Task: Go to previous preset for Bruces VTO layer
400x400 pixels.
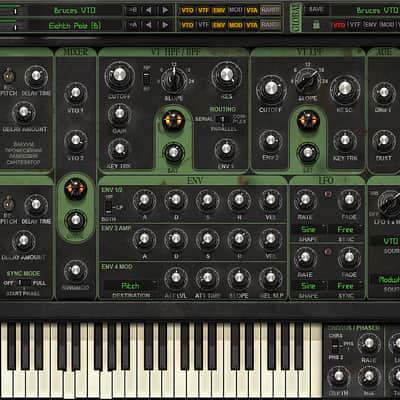Action: (x=148, y=10)
